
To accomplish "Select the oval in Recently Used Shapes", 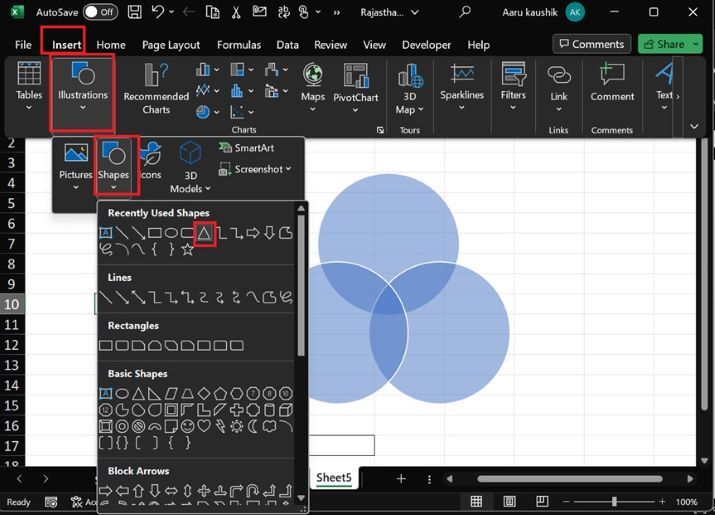I will 171,234.
